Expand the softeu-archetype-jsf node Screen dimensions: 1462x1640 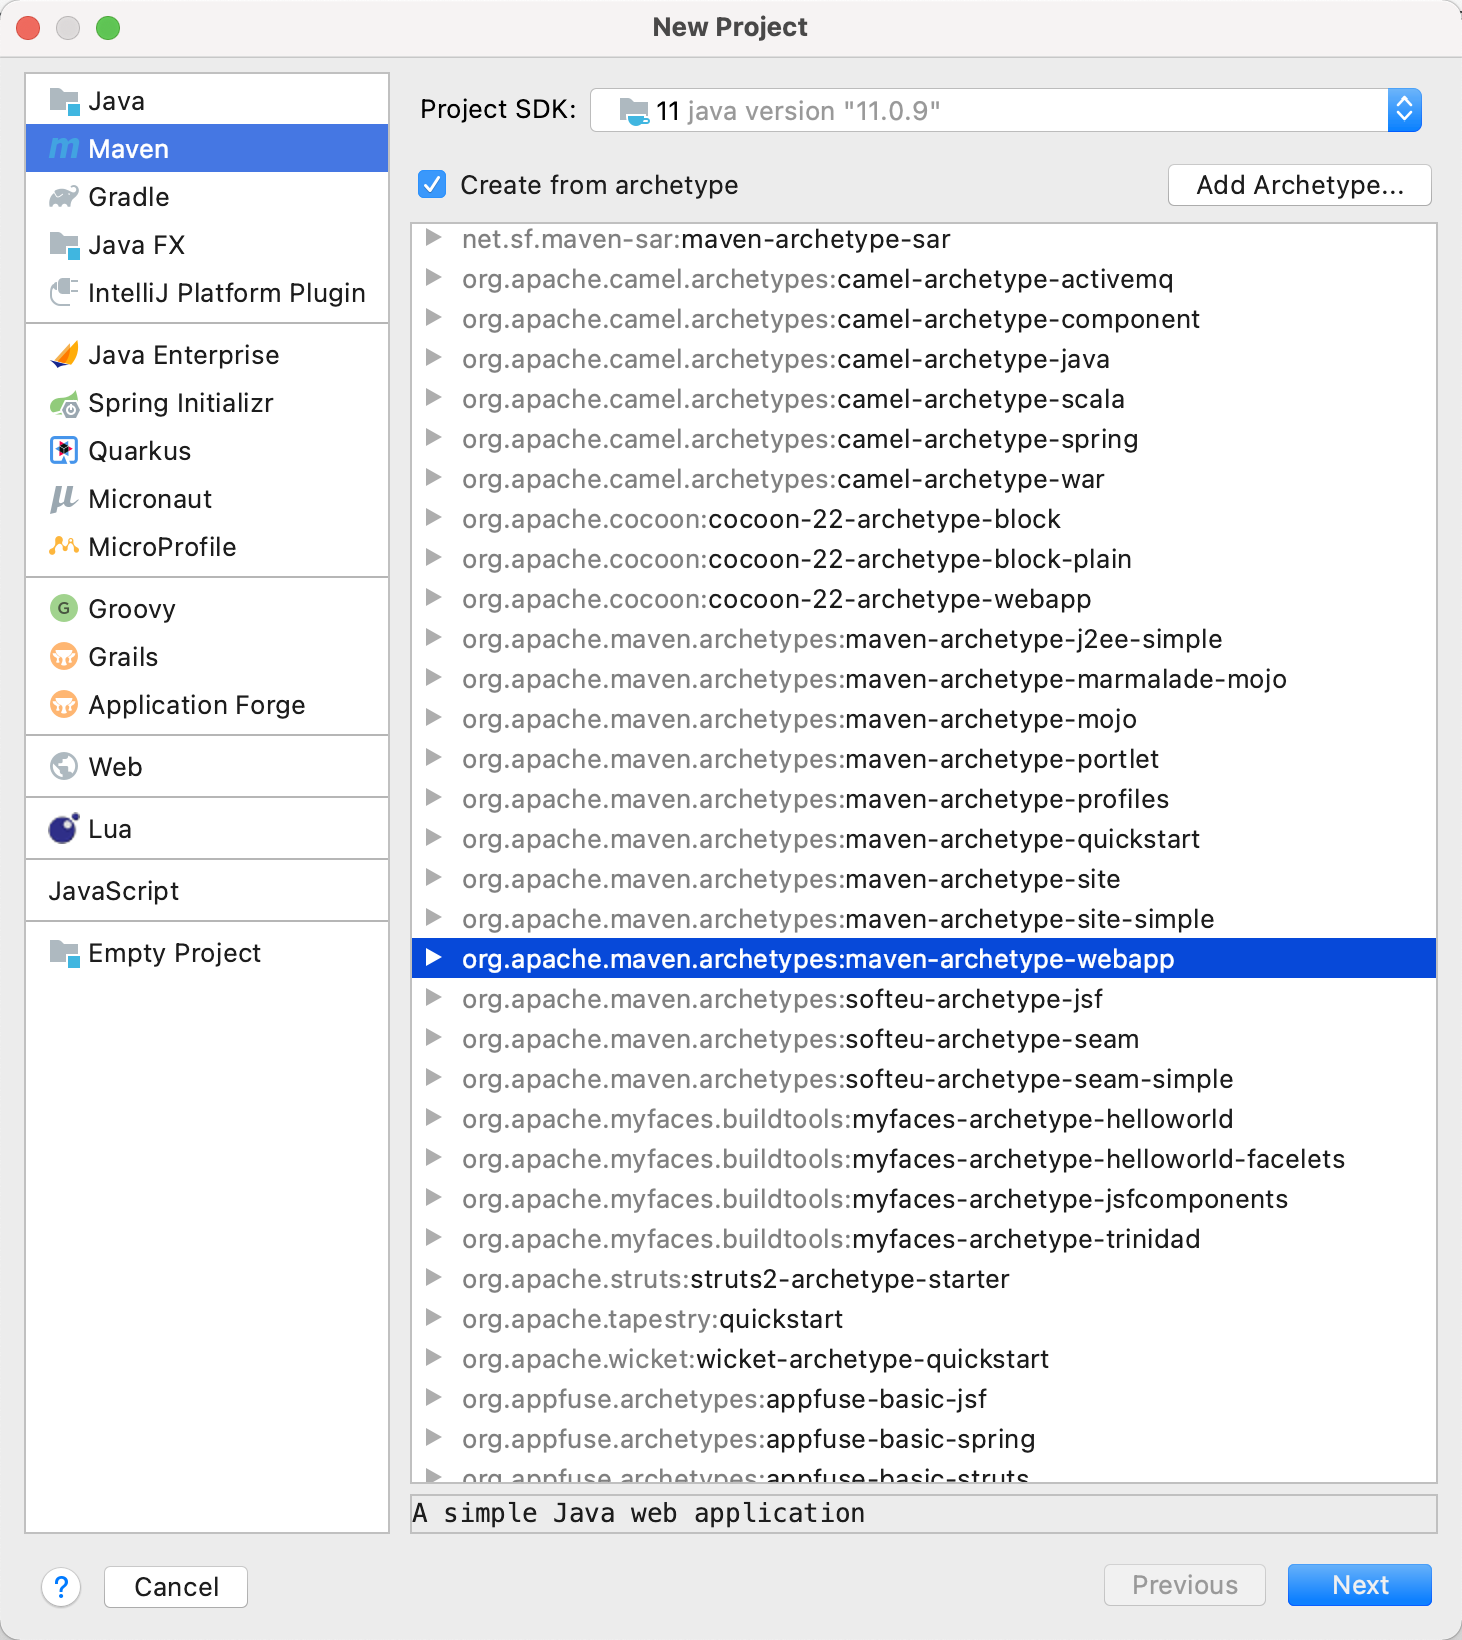click(x=434, y=998)
